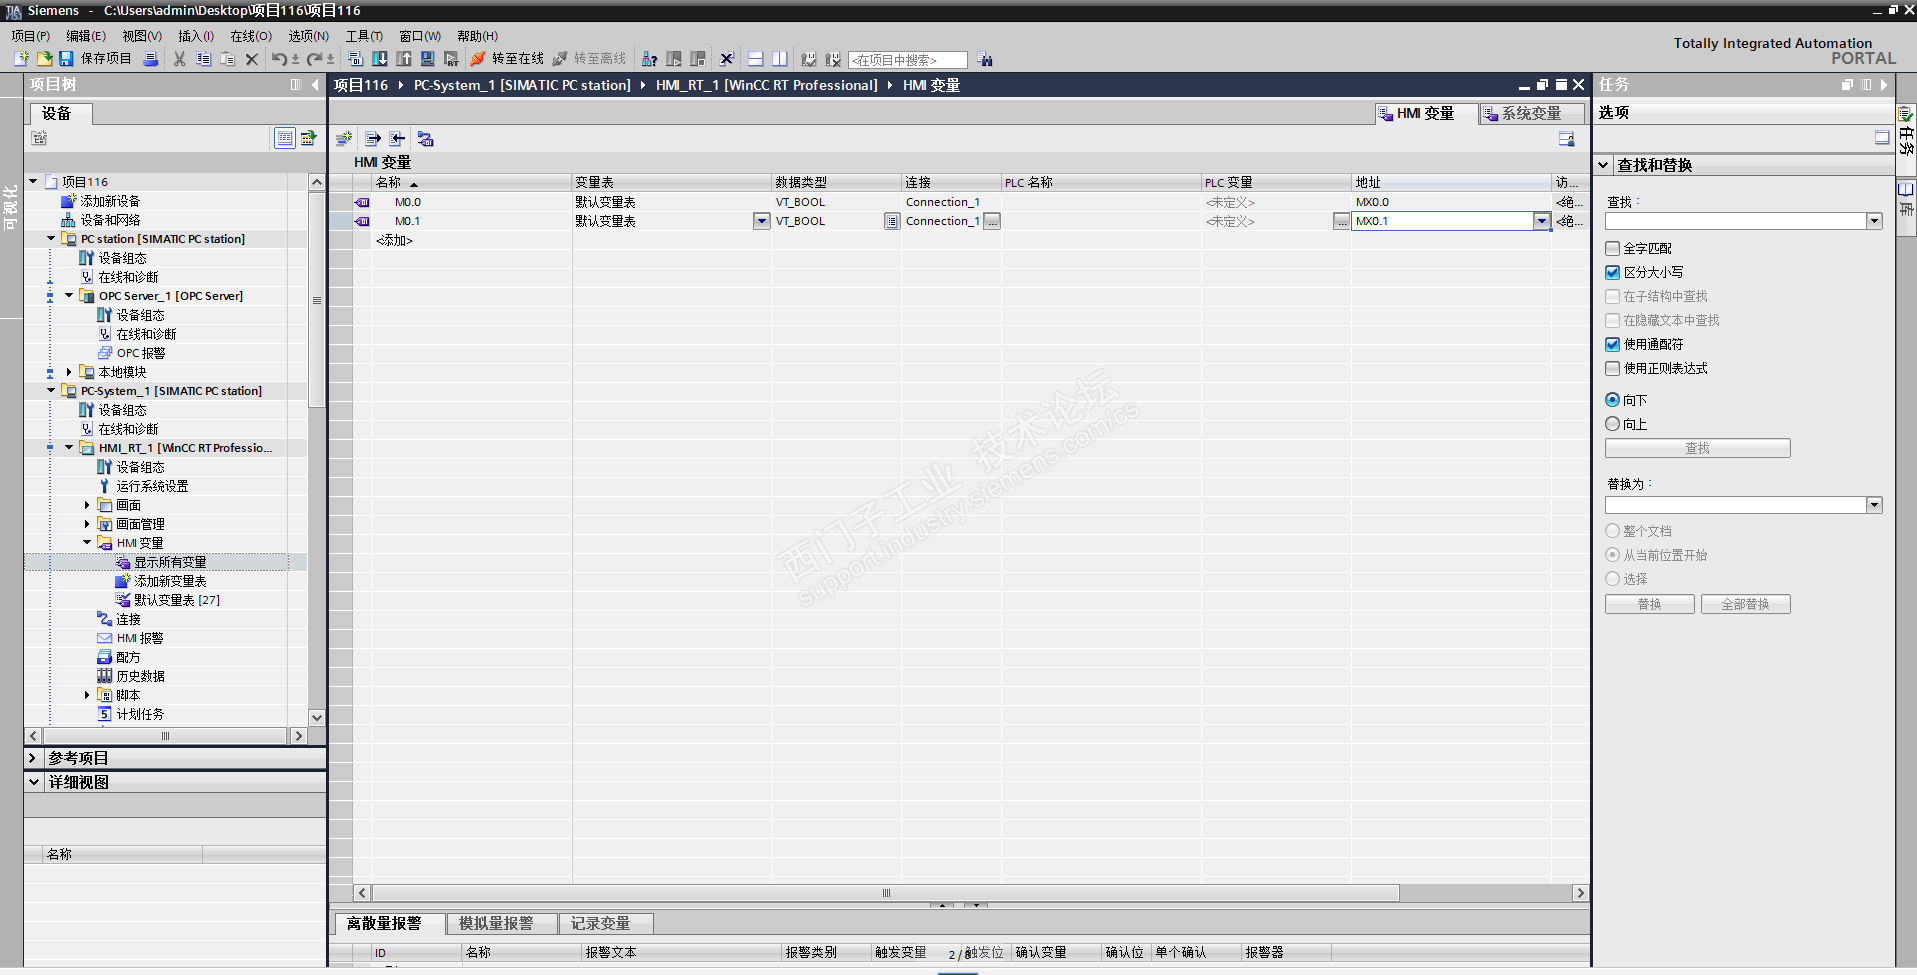
Task: Uncheck the 使用通配符 checkbox
Action: pos(1612,344)
